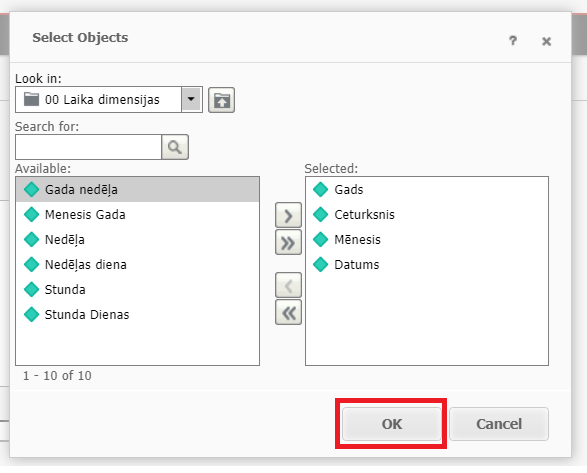Click the Cancel button
587x473 pixels.
coord(499,424)
